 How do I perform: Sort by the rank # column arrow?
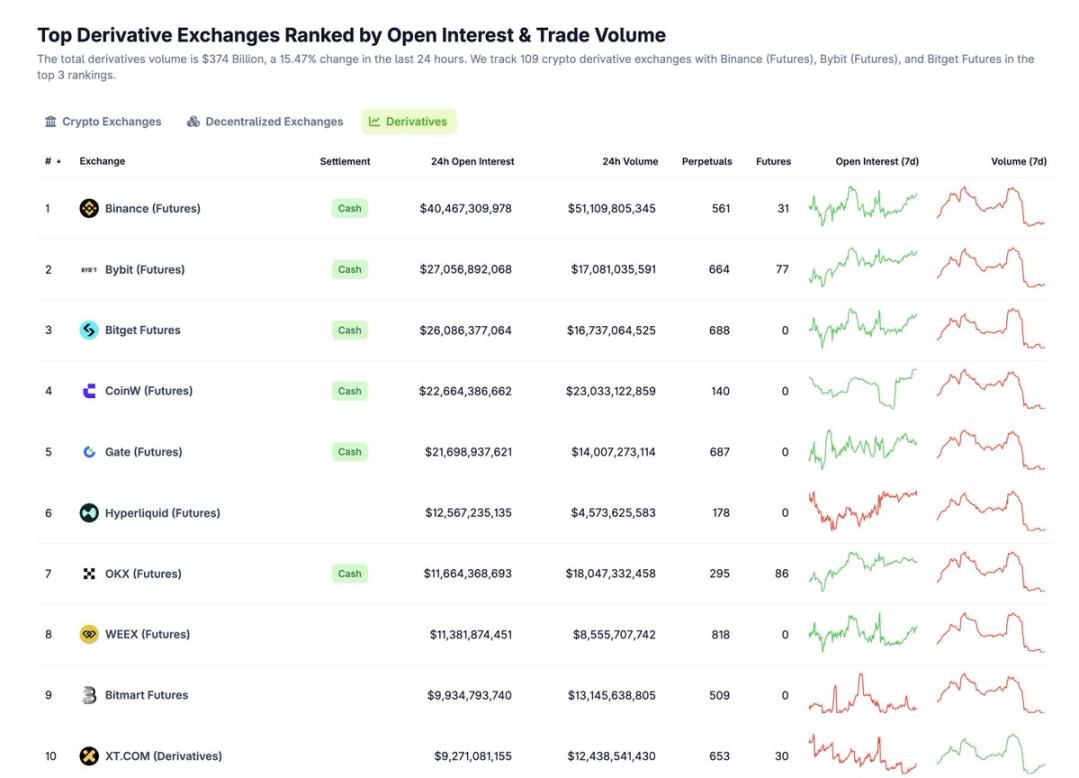58,161
